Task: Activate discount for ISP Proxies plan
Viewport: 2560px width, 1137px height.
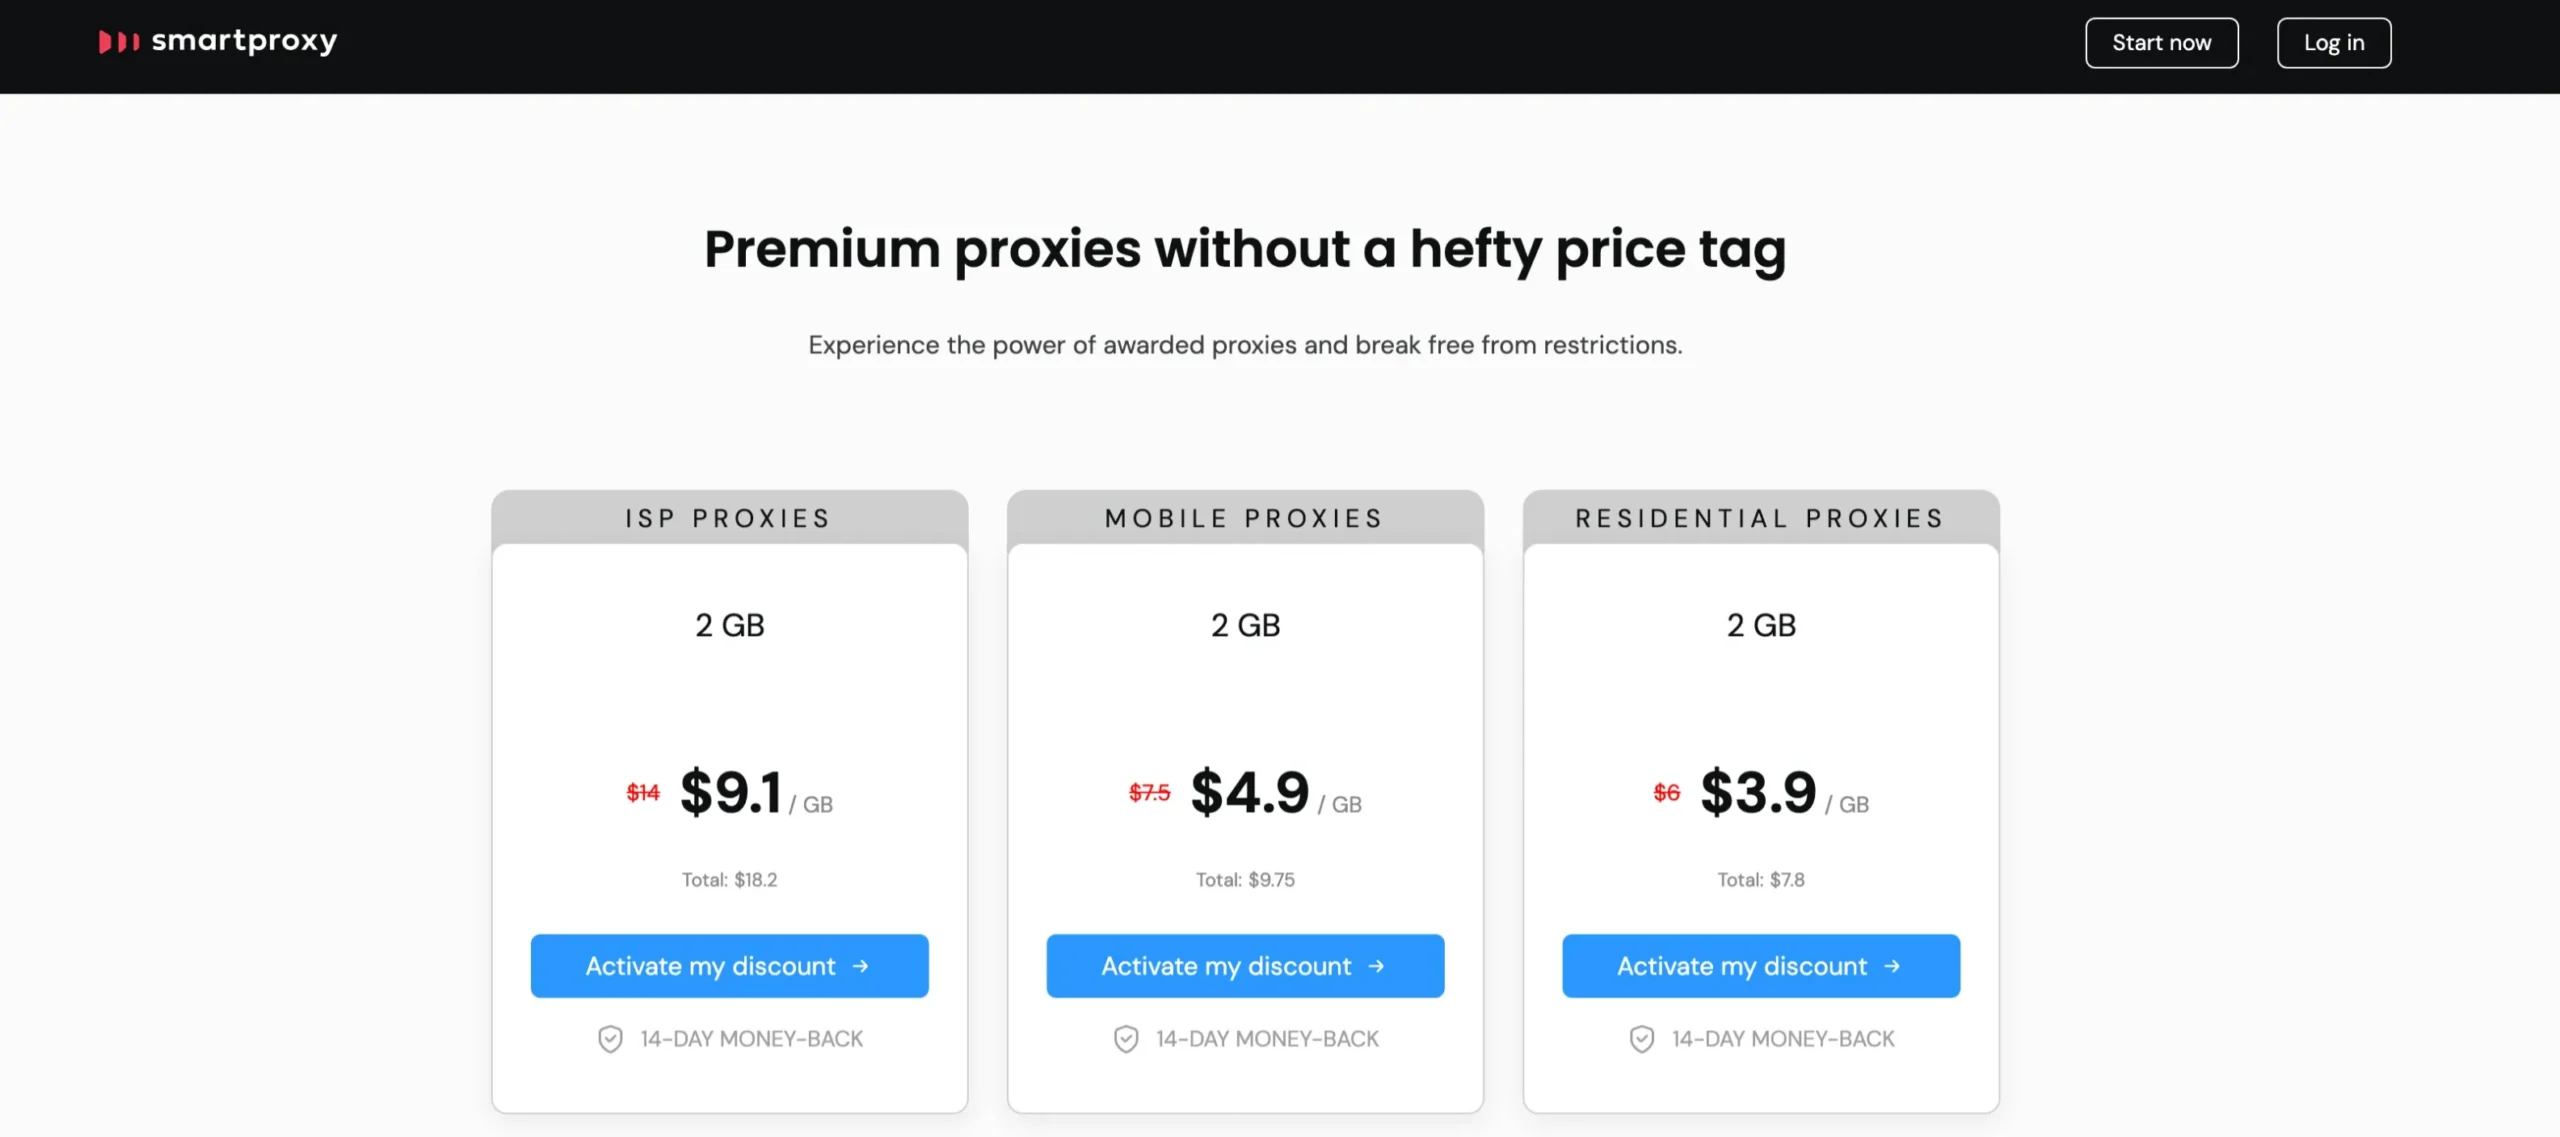Action: coord(728,965)
